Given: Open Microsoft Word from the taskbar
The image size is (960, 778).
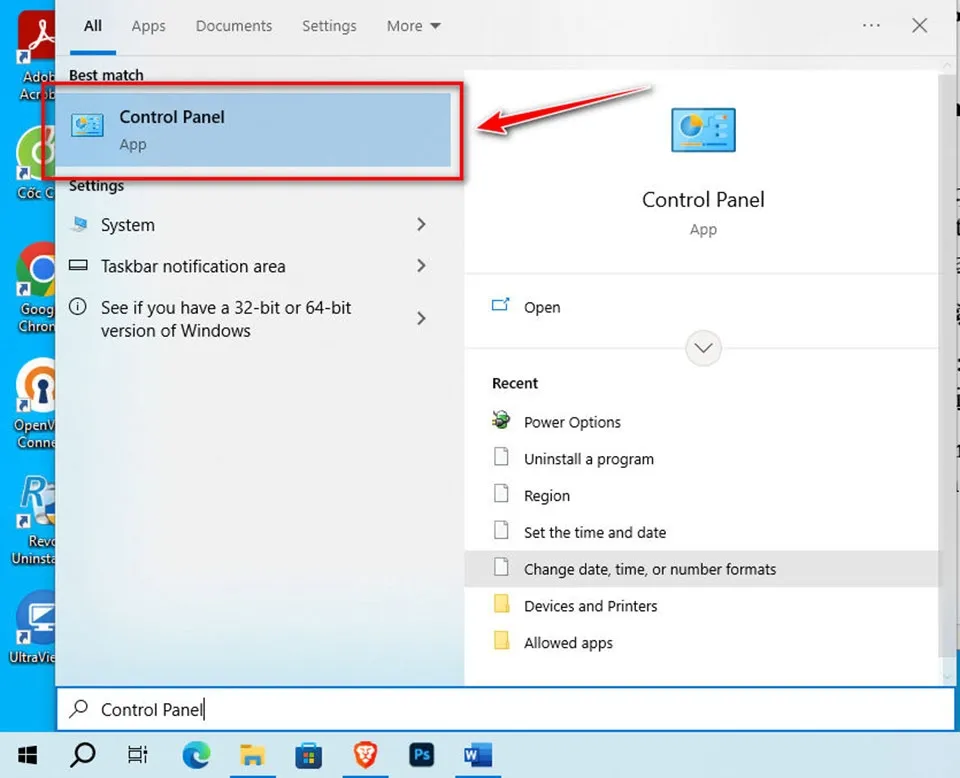Looking at the screenshot, I should pos(477,755).
